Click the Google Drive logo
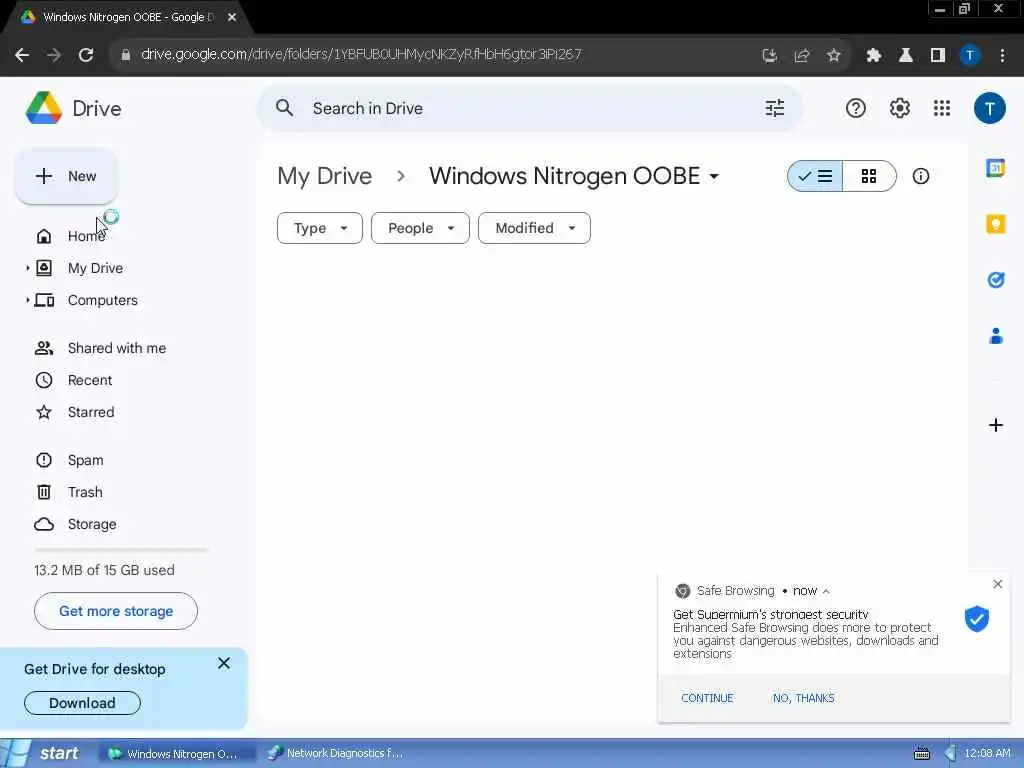 click(44, 108)
